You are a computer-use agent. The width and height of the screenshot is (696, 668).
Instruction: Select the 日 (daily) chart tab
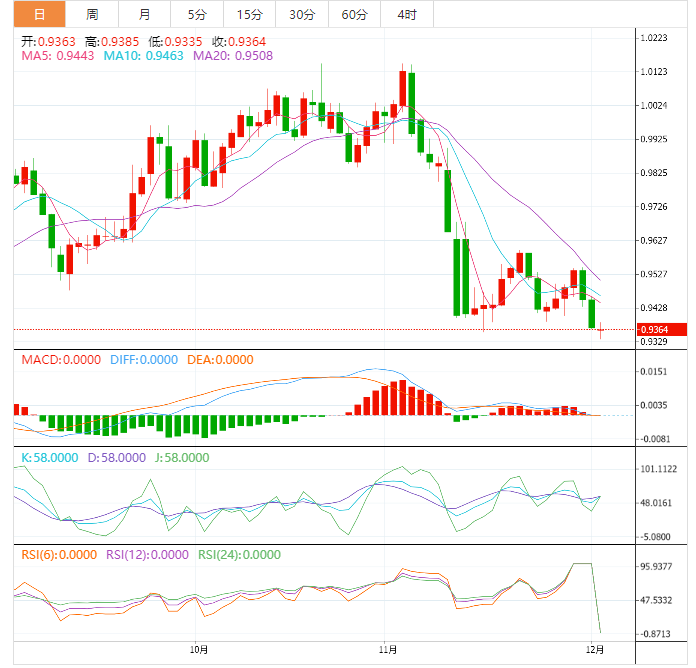click(40, 15)
